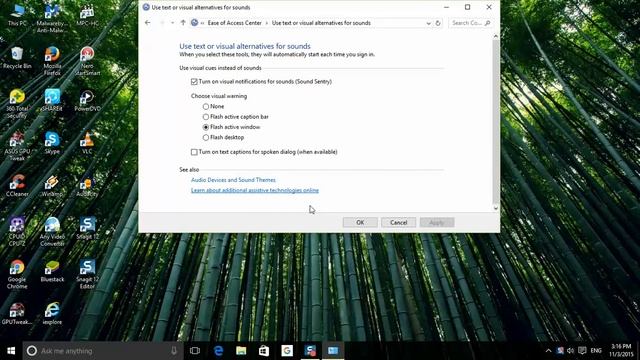640x360 pixels.
Task: Select the Mozilla Firefox desktop shortcut
Action: [x=52, y=61]
